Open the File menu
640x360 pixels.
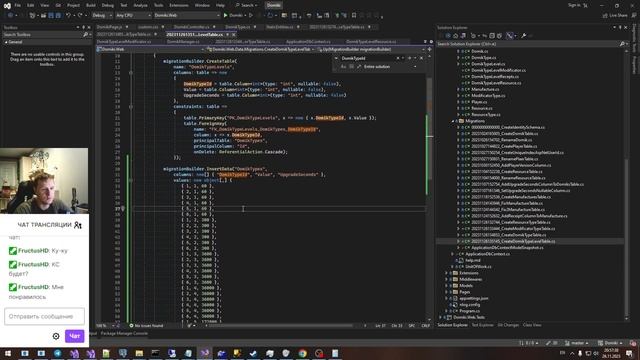click(x=18, y=5)
